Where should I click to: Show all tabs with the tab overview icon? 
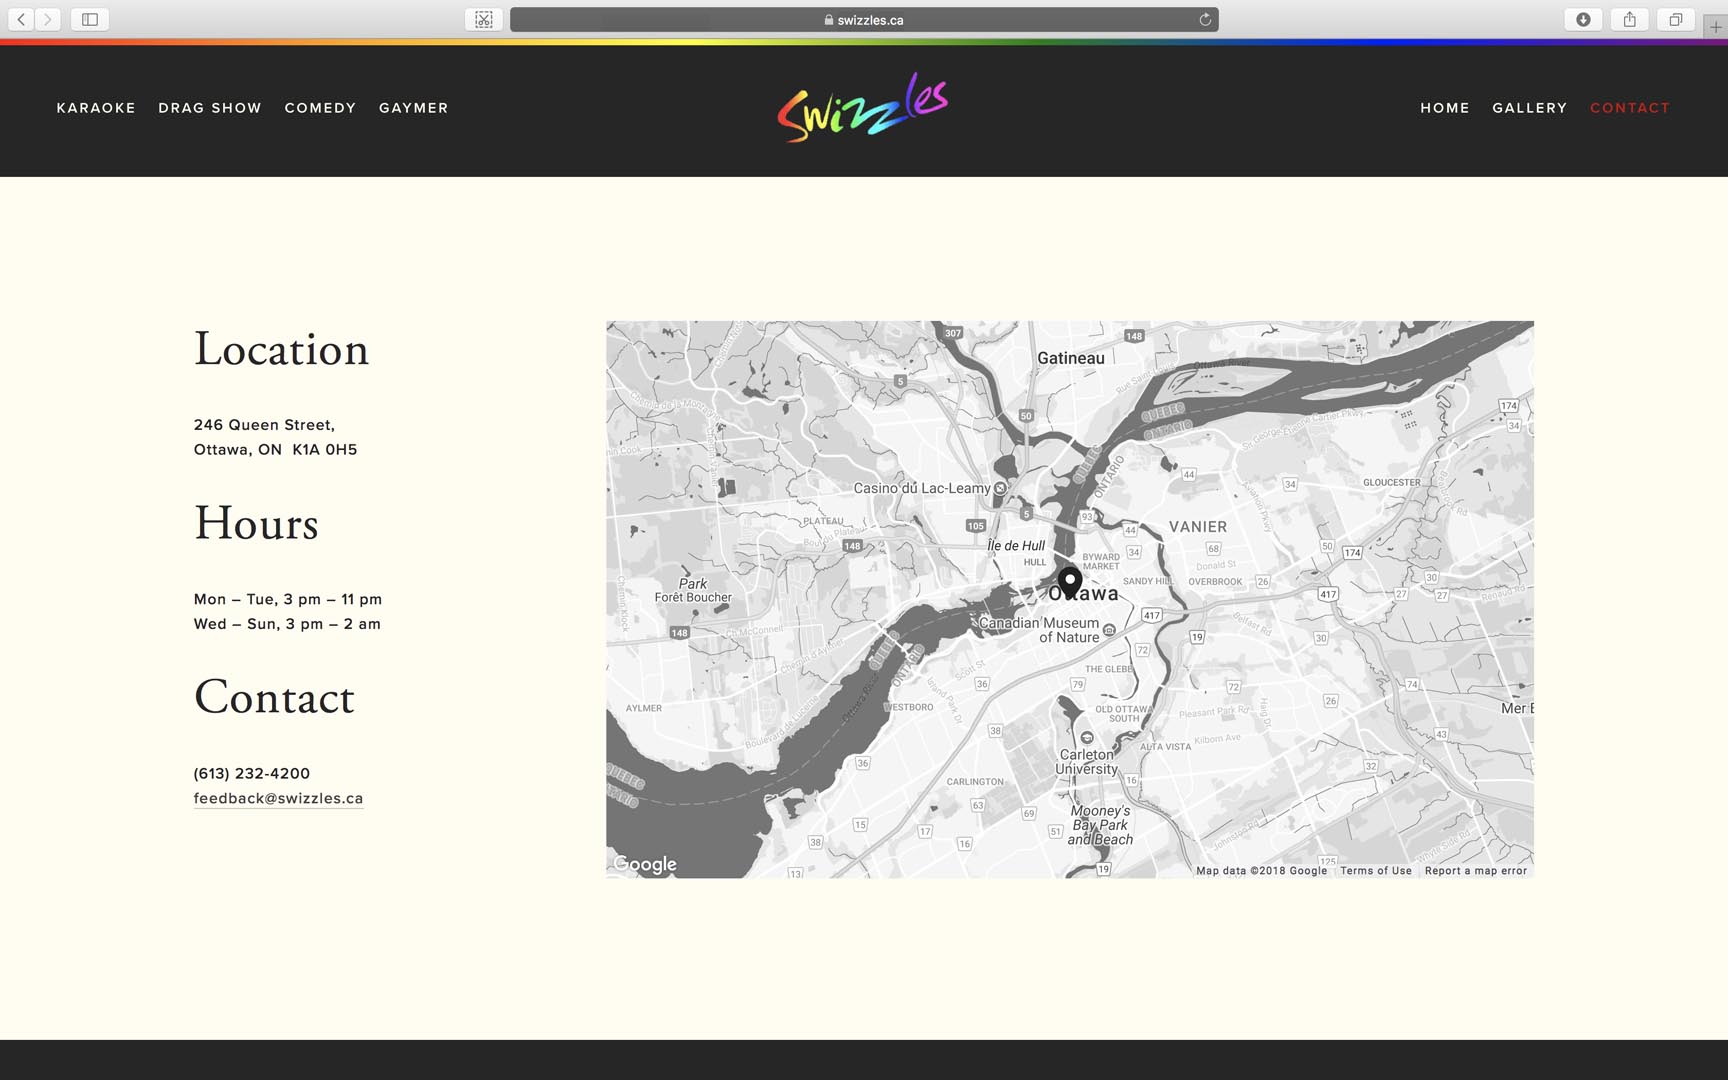pos(1676,18)
